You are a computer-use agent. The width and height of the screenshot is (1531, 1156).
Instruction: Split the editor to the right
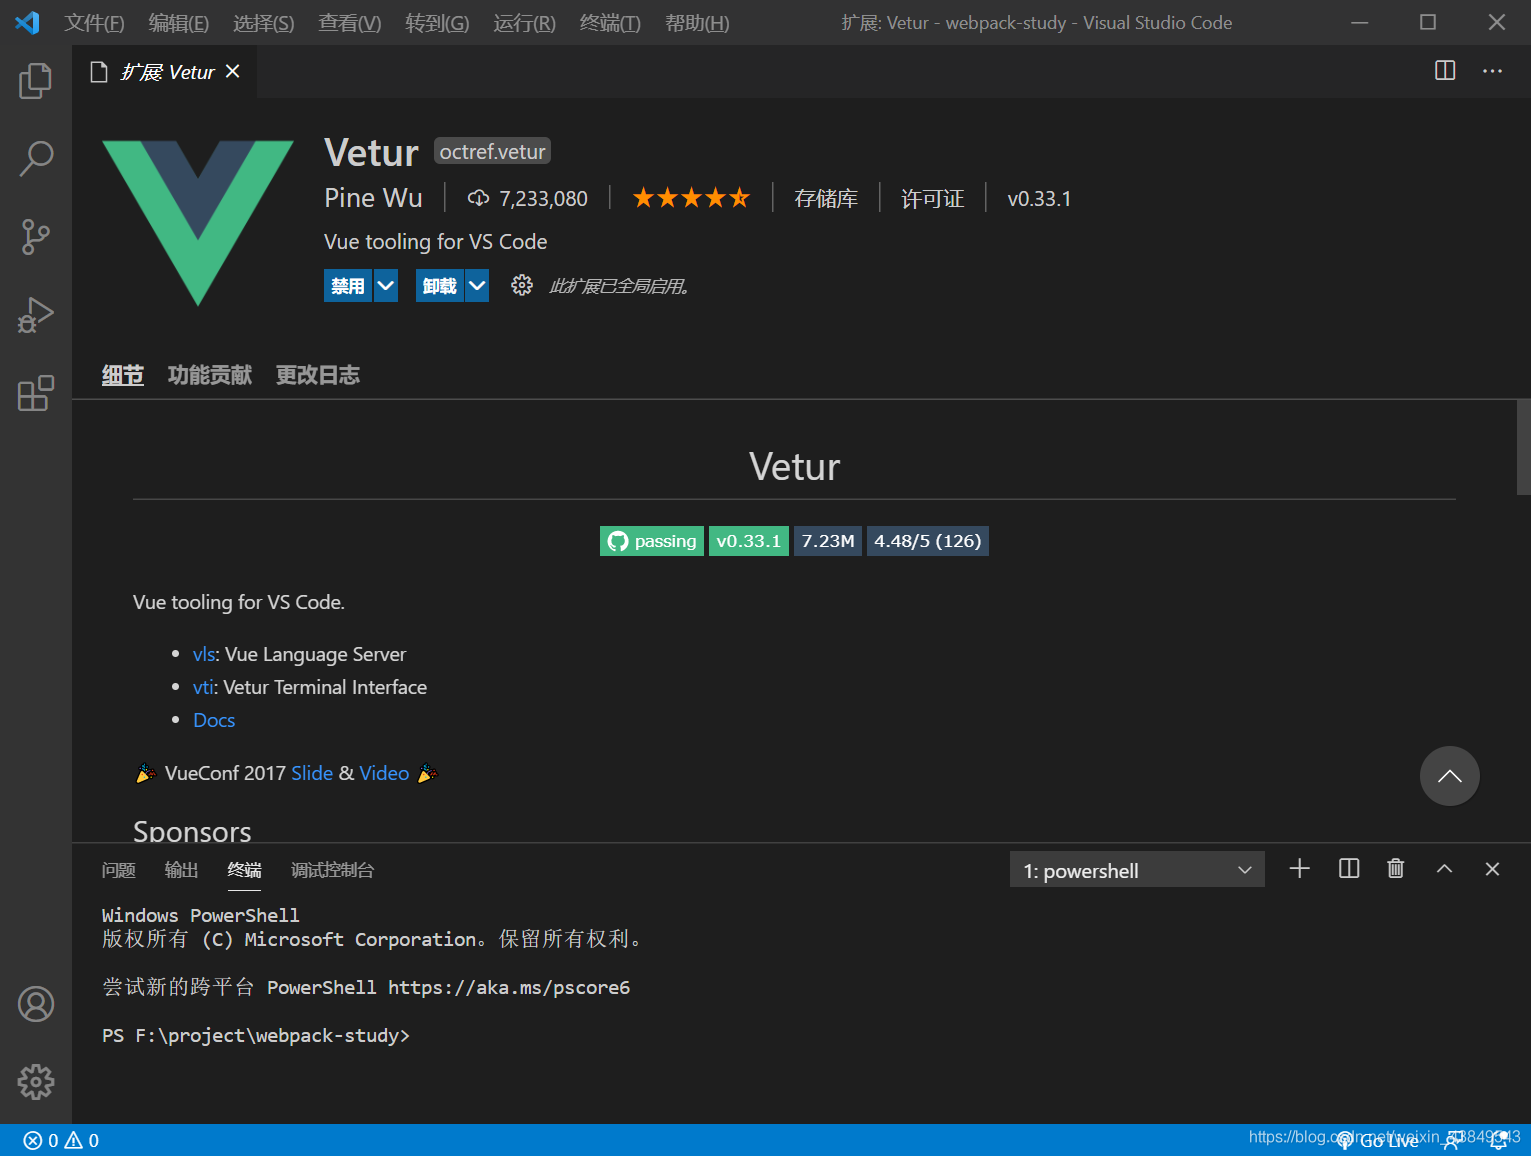pyautogui.click(x=1445, y=70)
